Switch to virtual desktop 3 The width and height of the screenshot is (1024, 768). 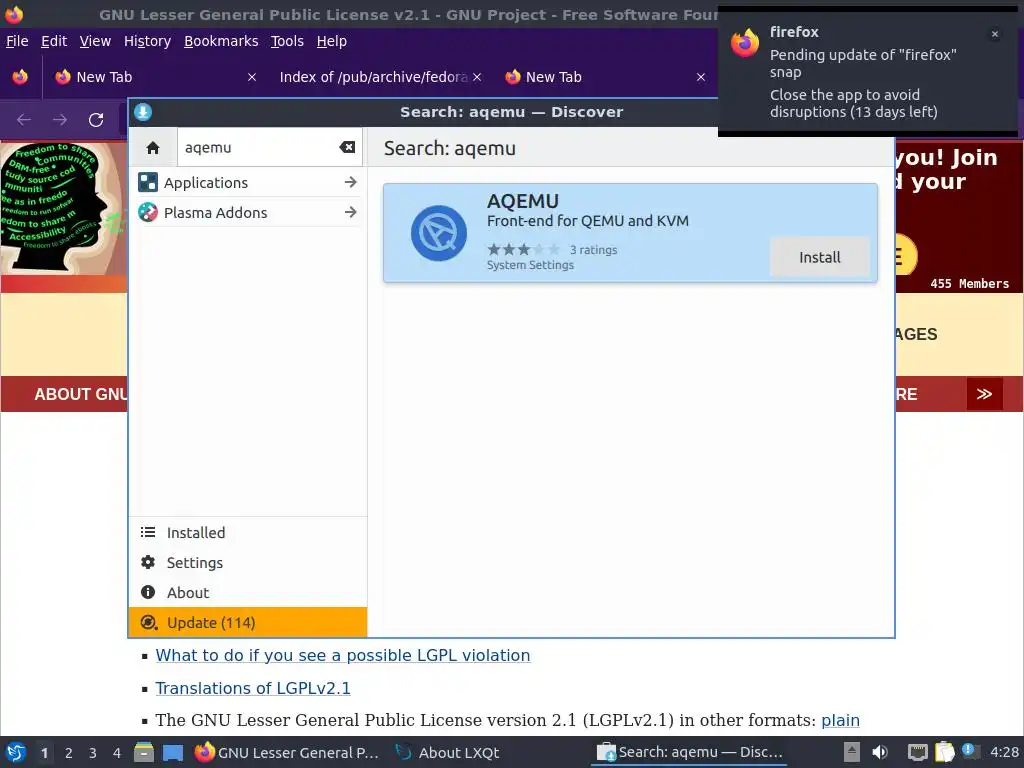click(92, 753)
